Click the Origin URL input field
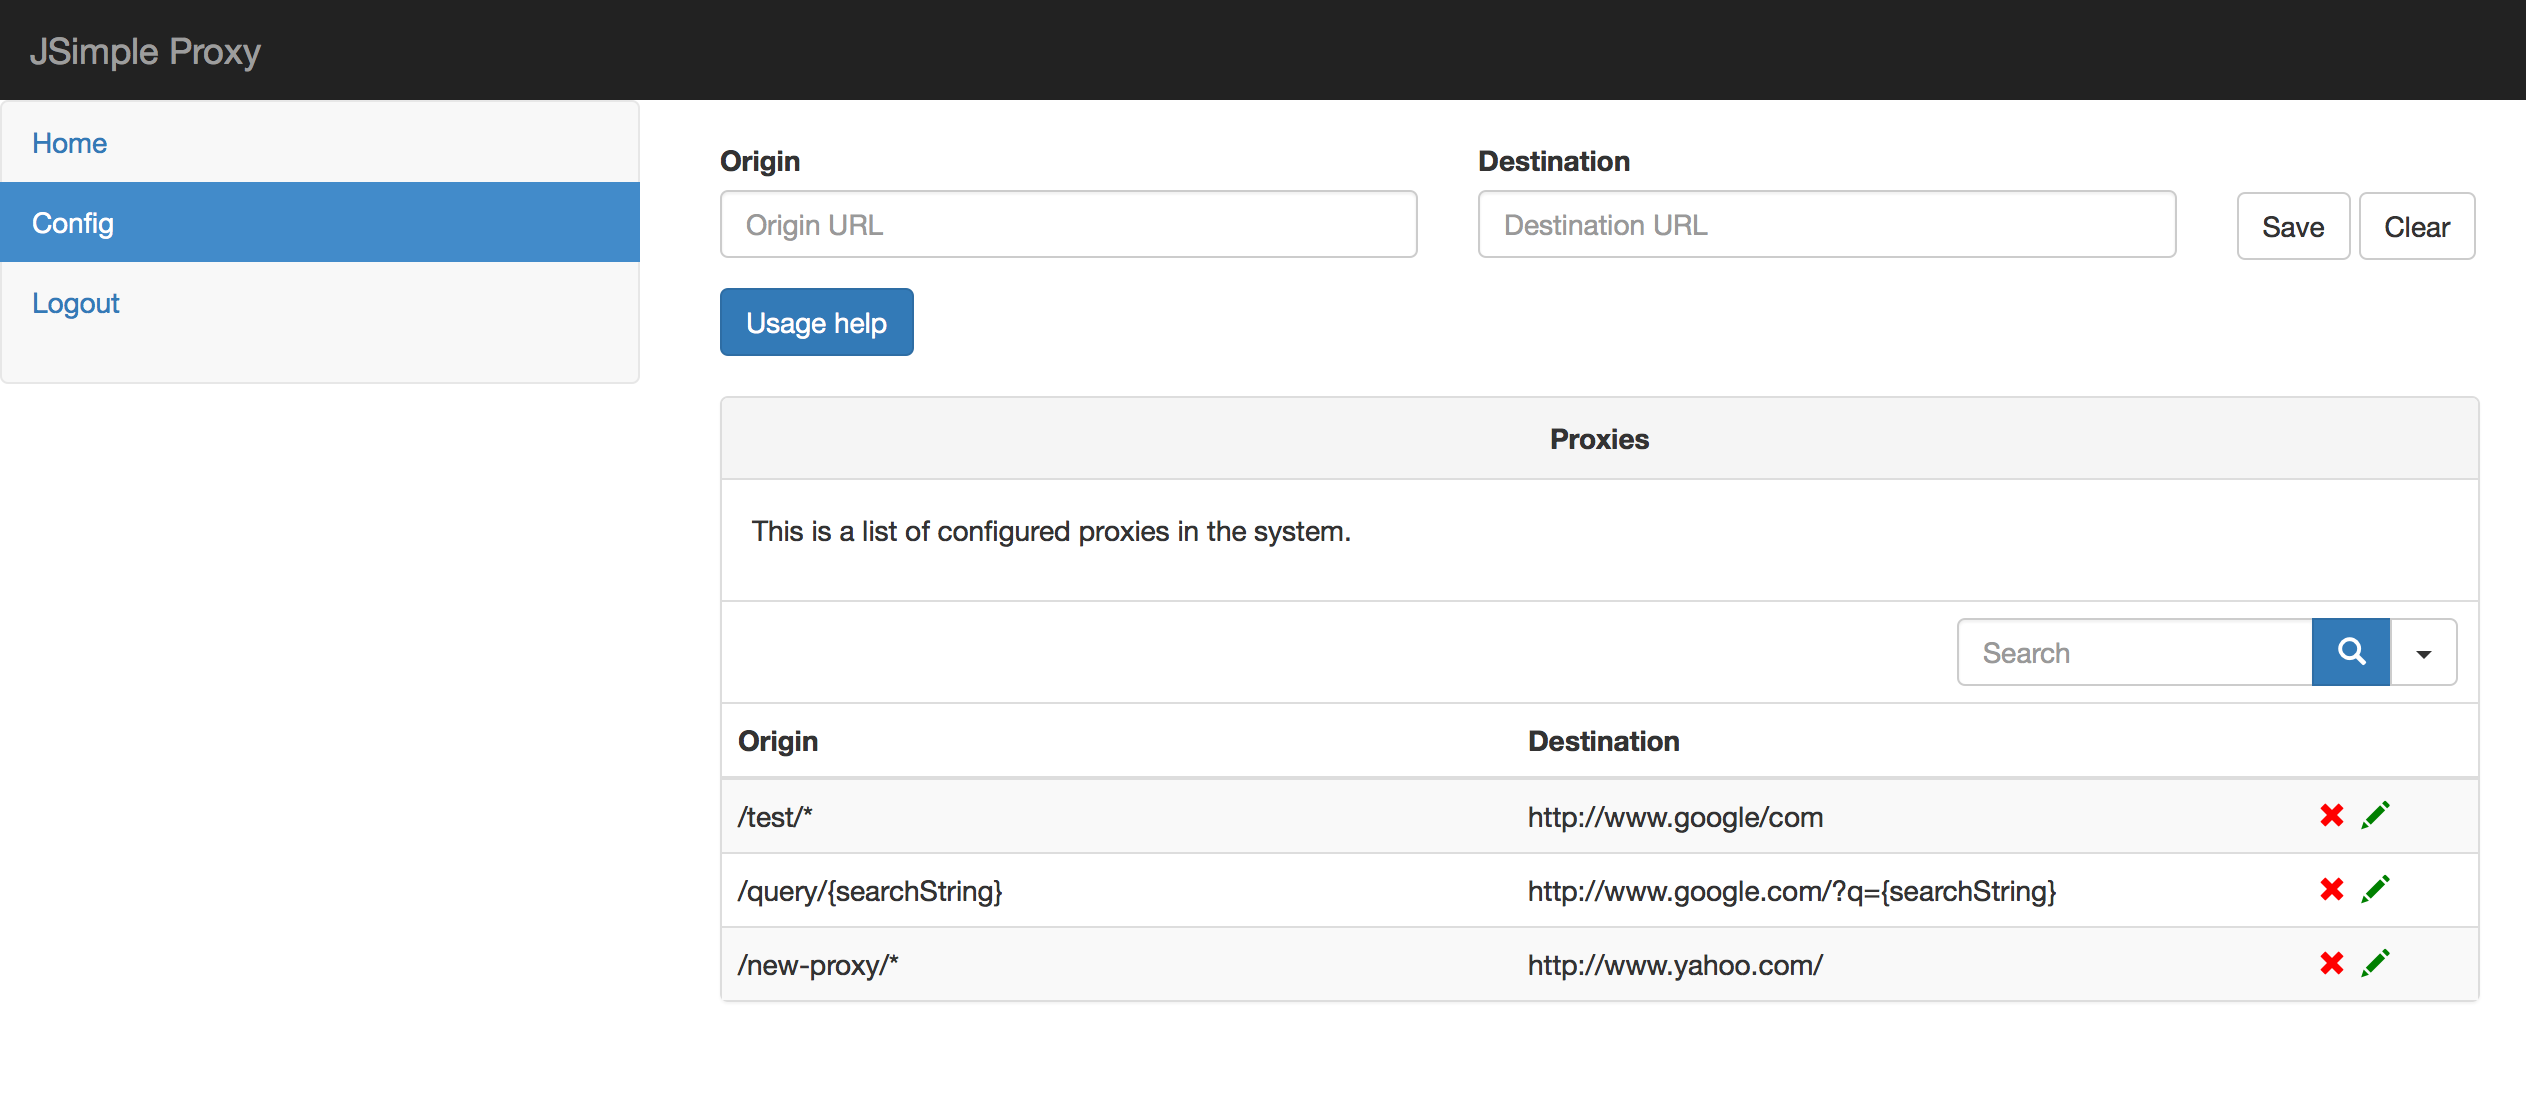This screenshot has height=1098, width=2526. point(1068,224)
